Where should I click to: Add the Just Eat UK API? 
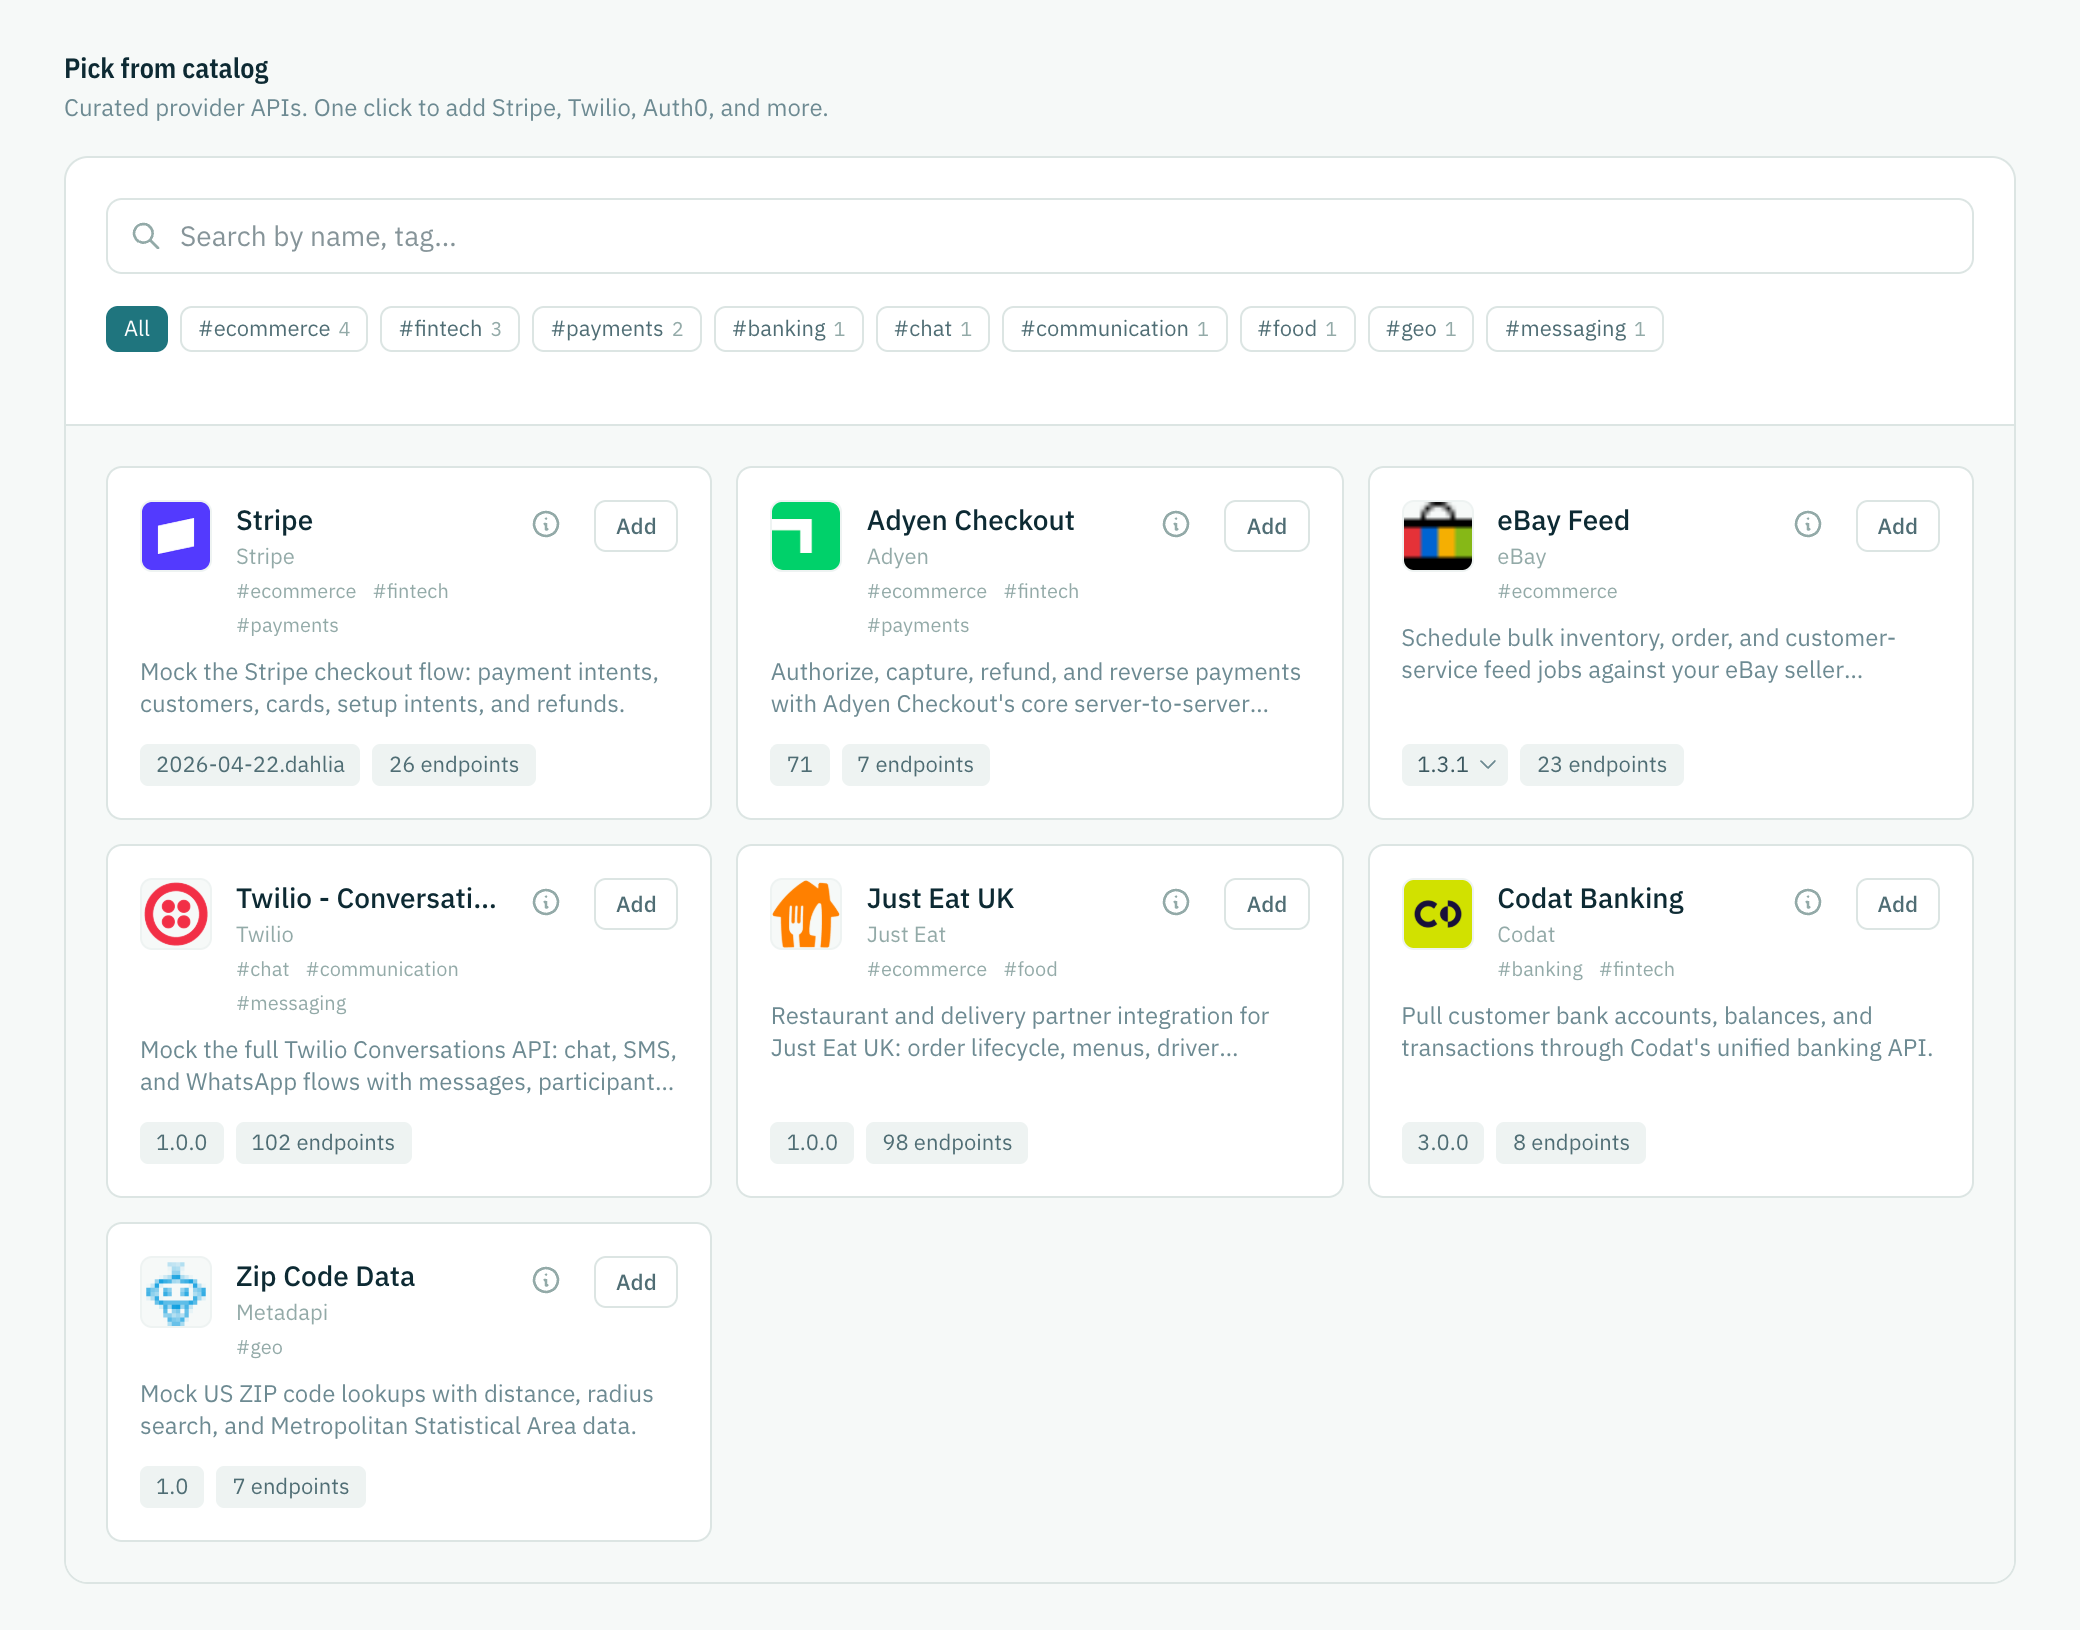pyautogui.click(x=1267, y=904)
